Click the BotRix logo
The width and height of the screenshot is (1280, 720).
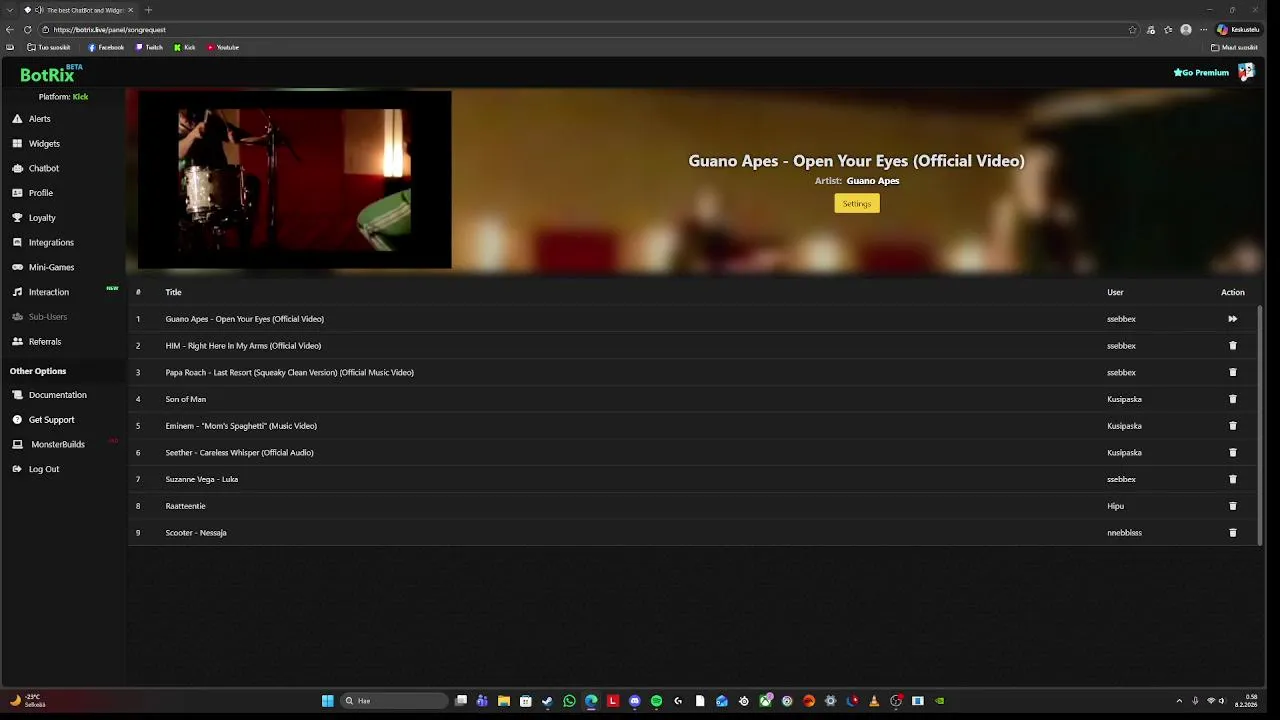(51, 74)
